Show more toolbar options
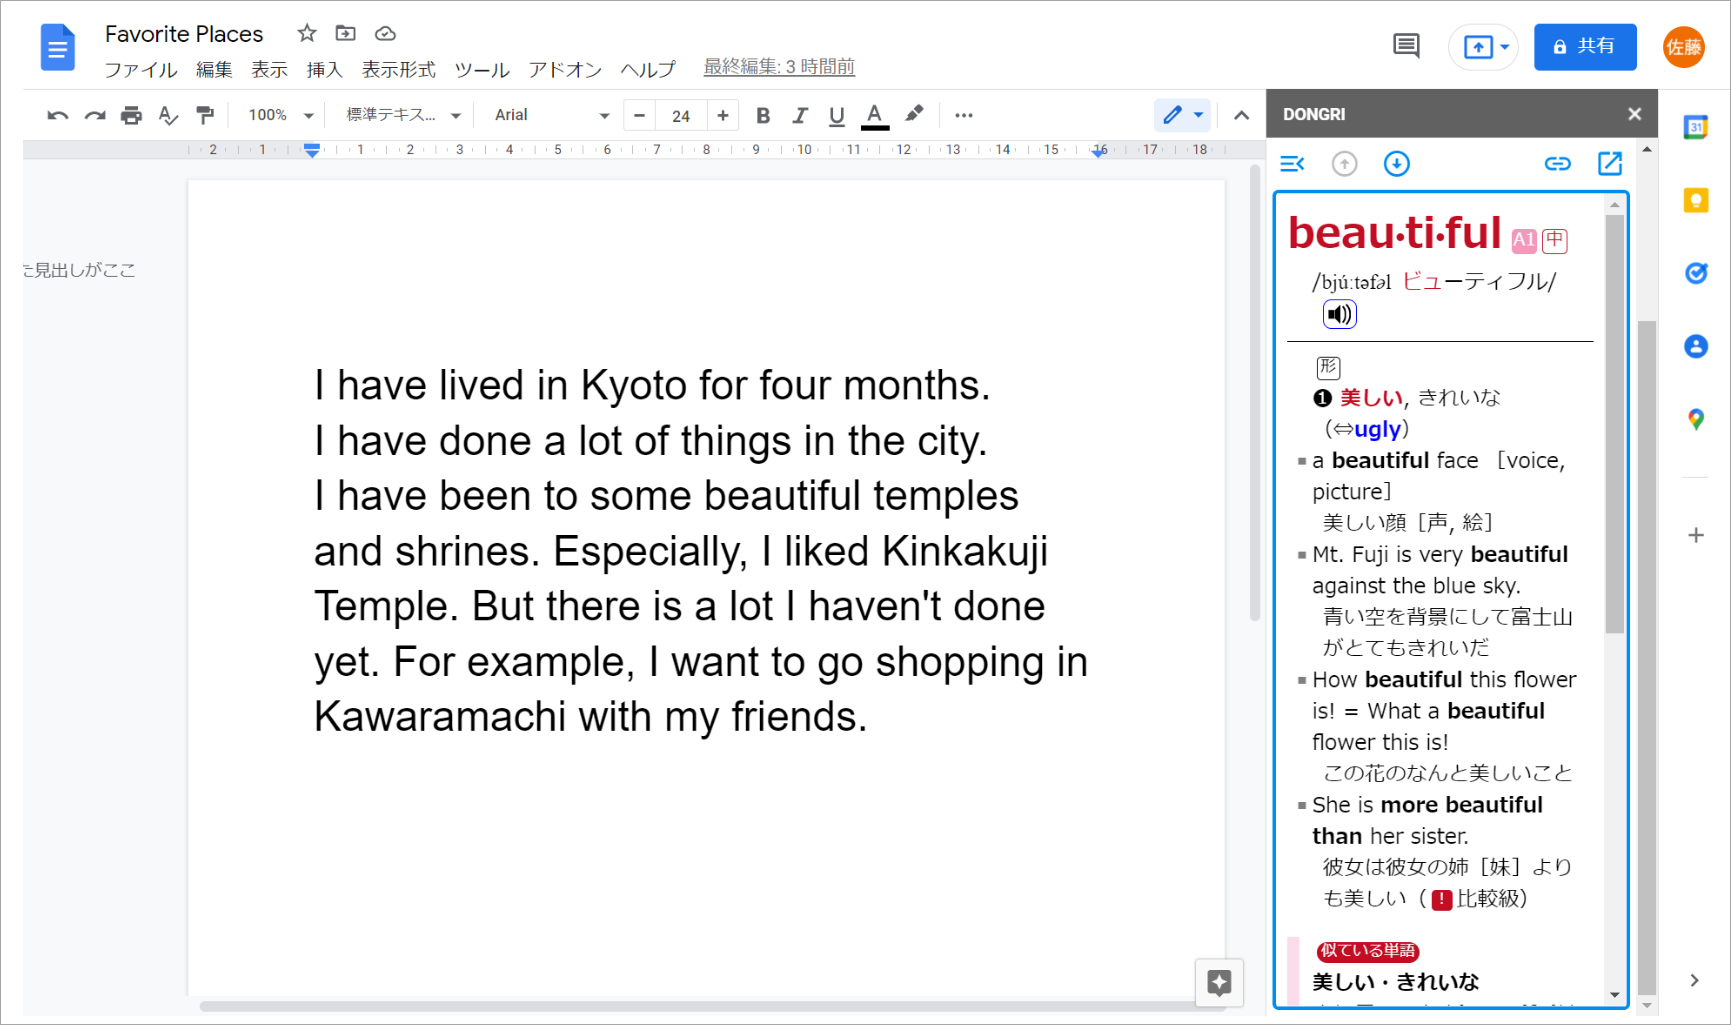Image resolution: width=1731 pixels, height=1025 pixels. (x=964, y=115)
